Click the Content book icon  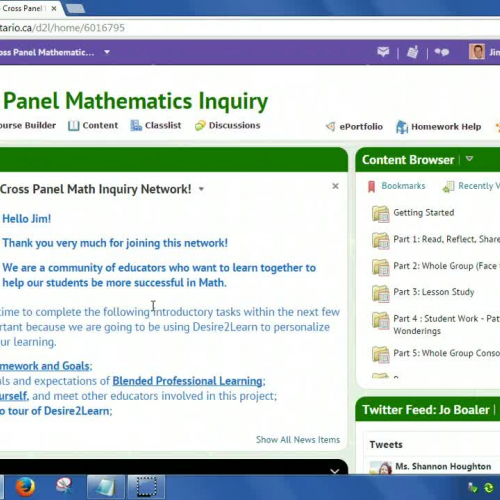click(73, 126)
